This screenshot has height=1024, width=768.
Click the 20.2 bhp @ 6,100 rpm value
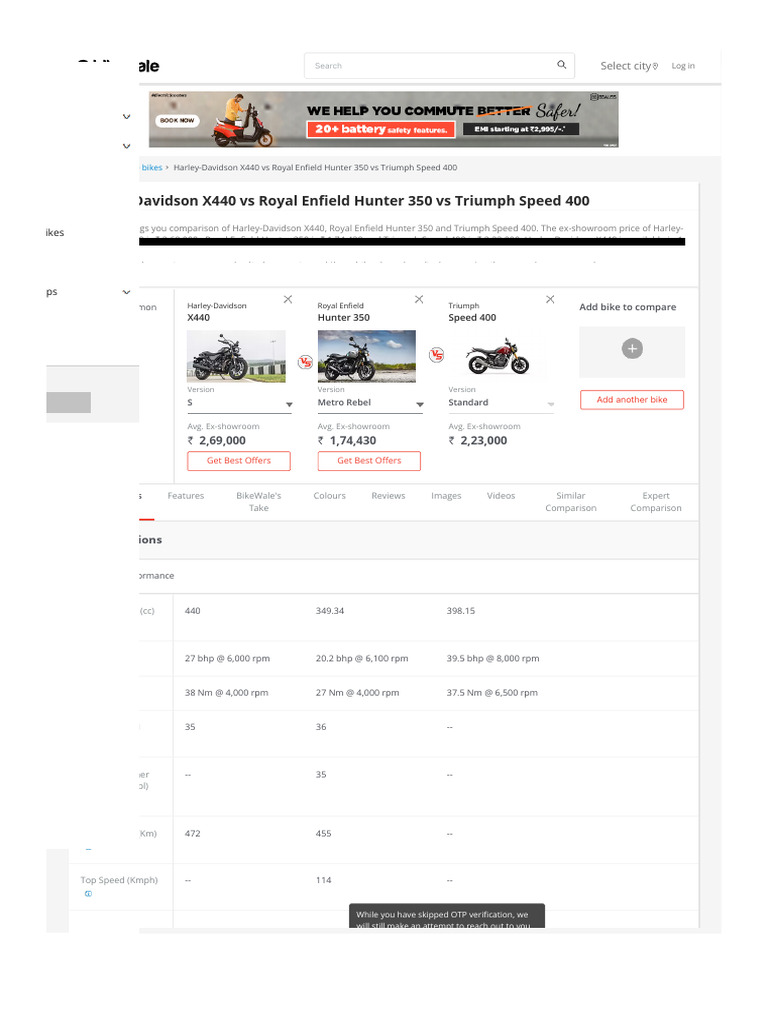(362, 658)
